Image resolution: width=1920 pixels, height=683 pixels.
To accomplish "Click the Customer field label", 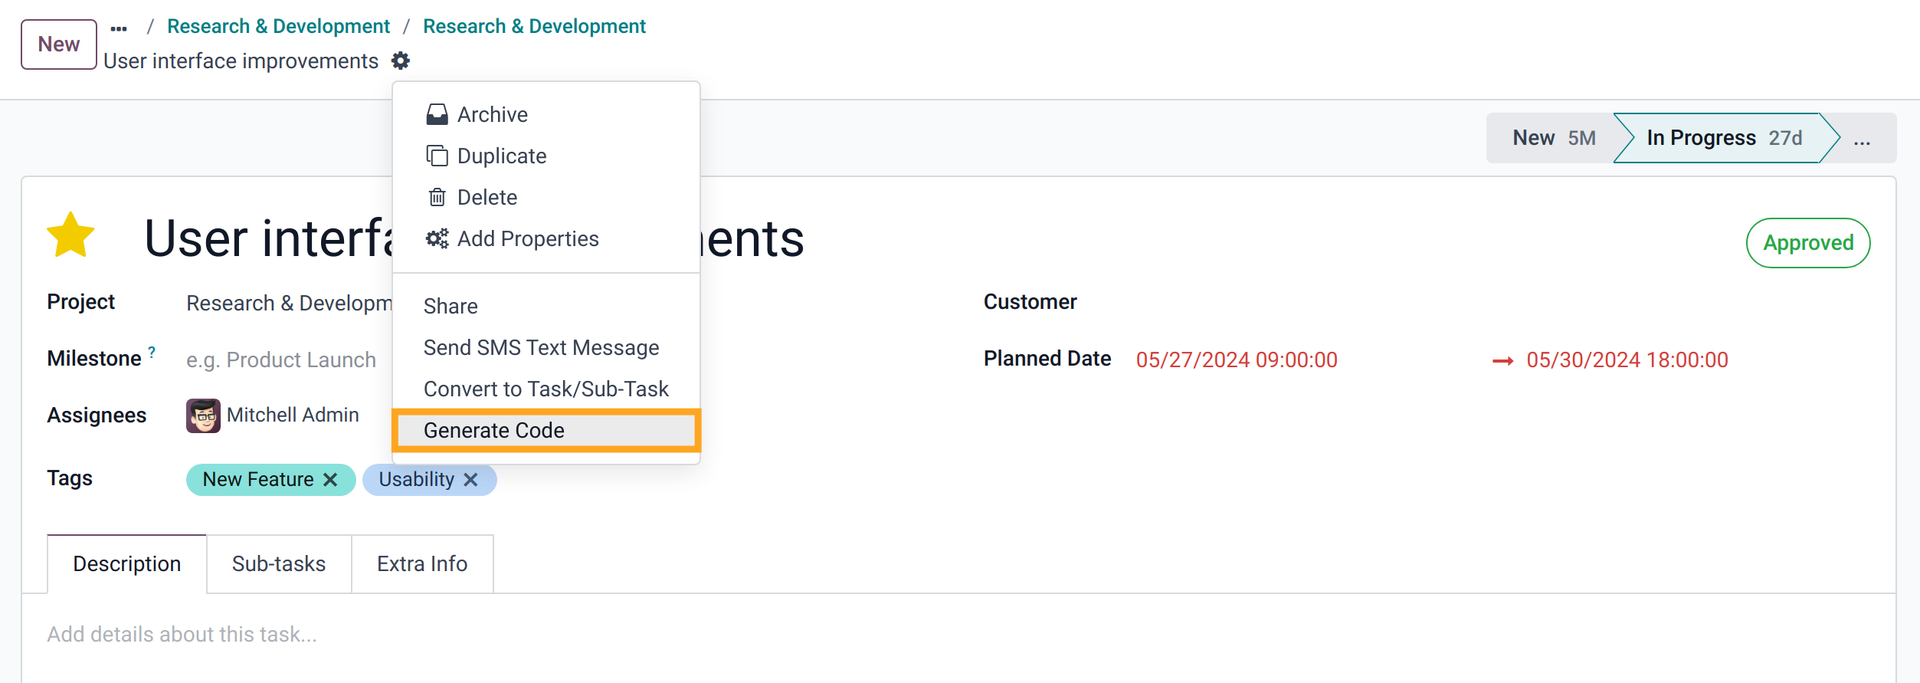I will coord(1030,302).
